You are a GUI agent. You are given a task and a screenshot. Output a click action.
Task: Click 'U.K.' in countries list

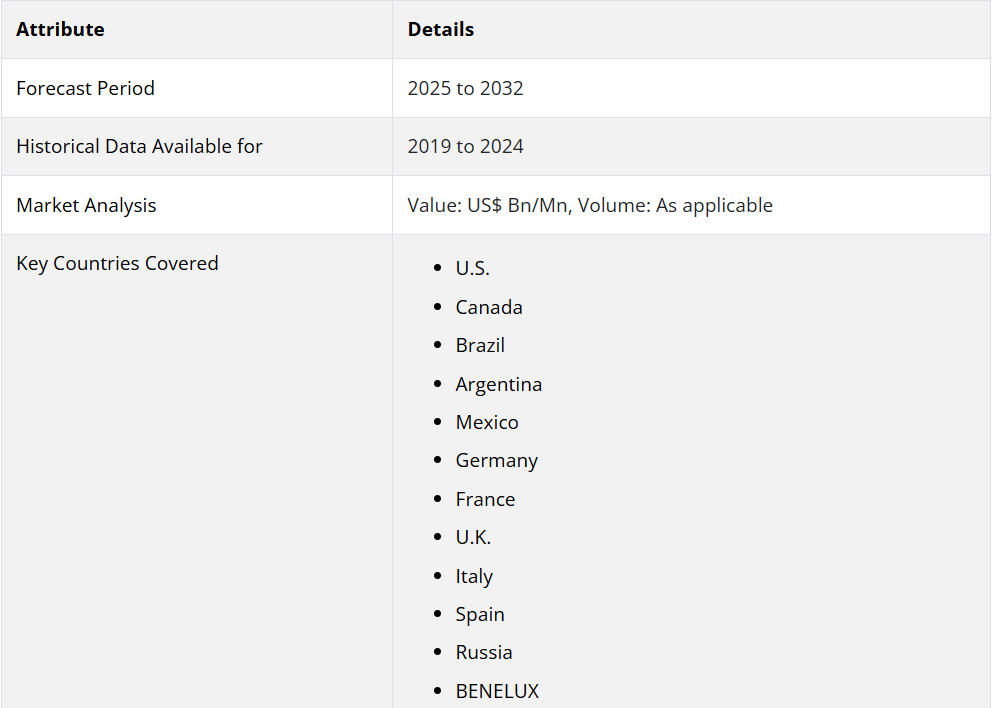click(473, 537)
